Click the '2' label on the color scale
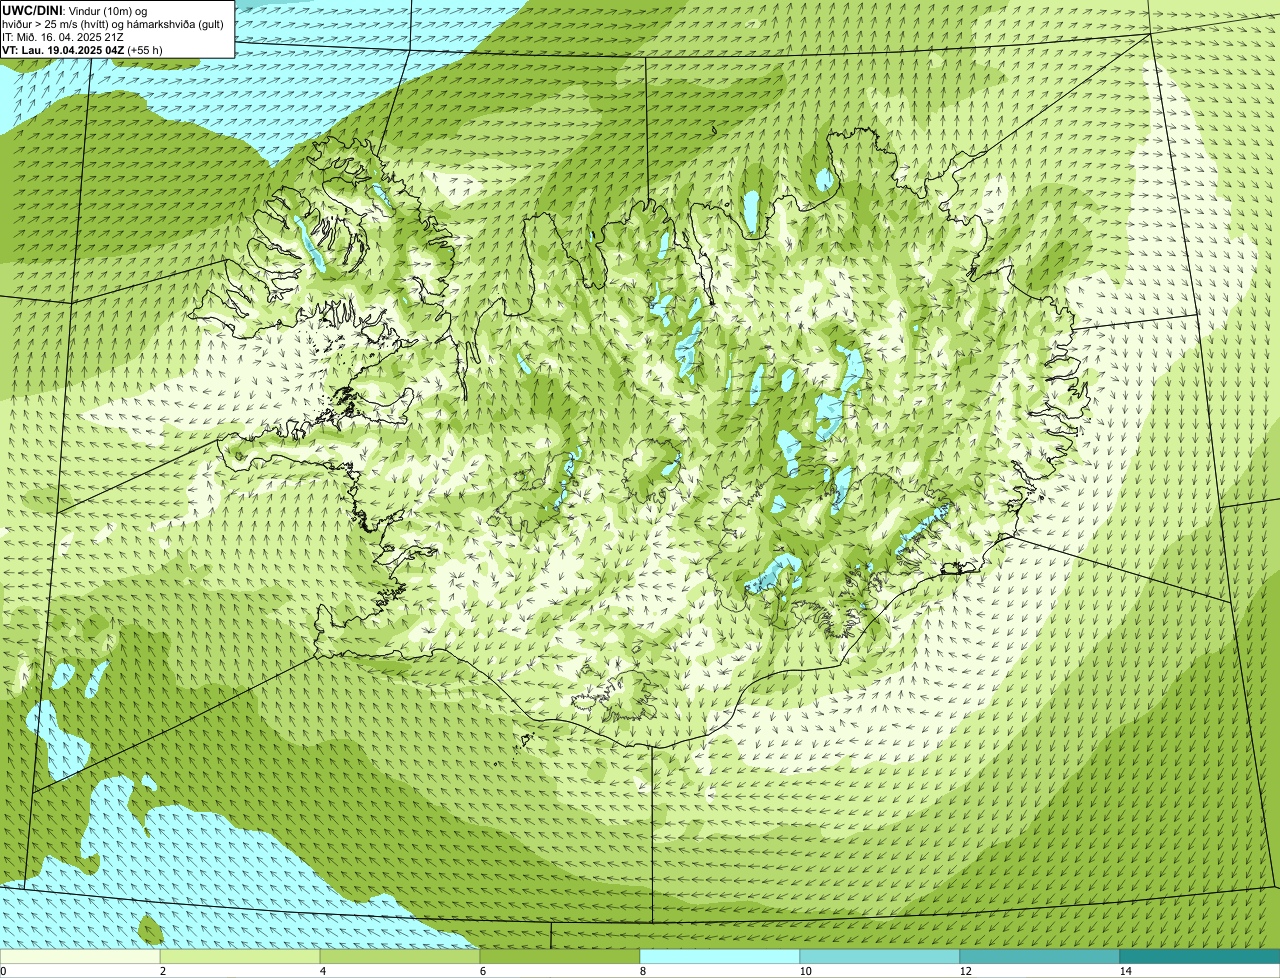1280x978 pixels. [162, 971]
